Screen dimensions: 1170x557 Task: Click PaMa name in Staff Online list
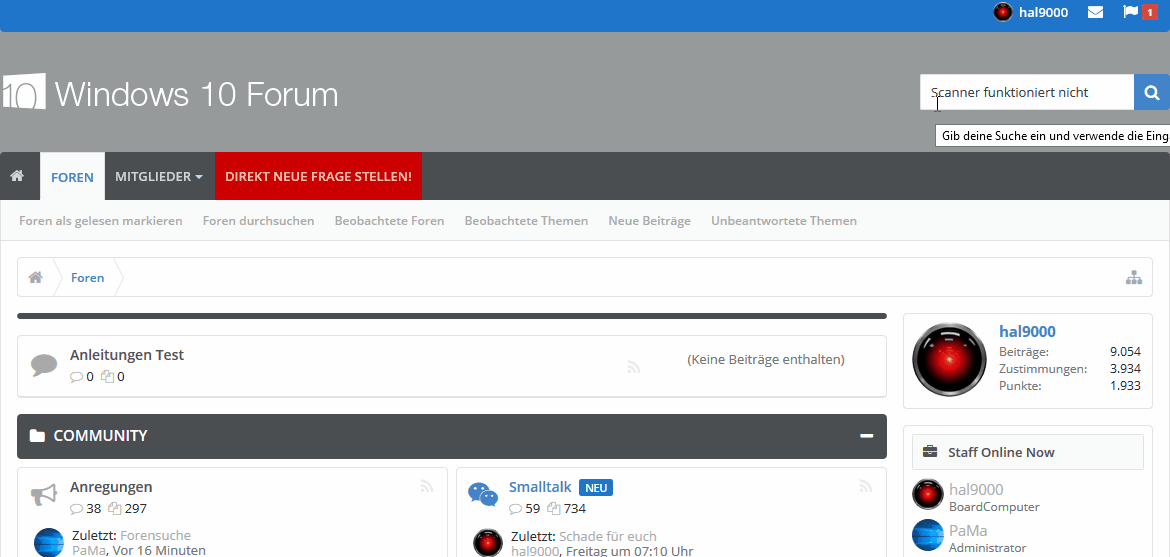tap(968, 531)
